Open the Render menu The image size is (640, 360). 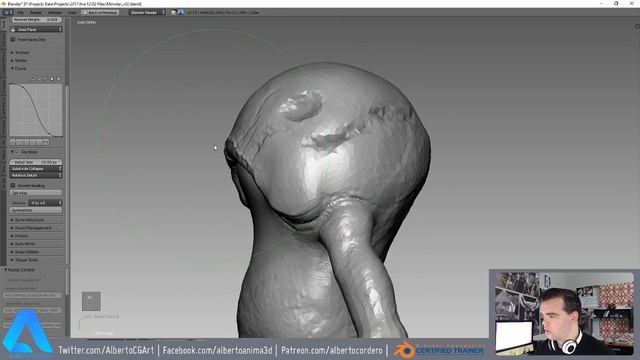point(36,13)
